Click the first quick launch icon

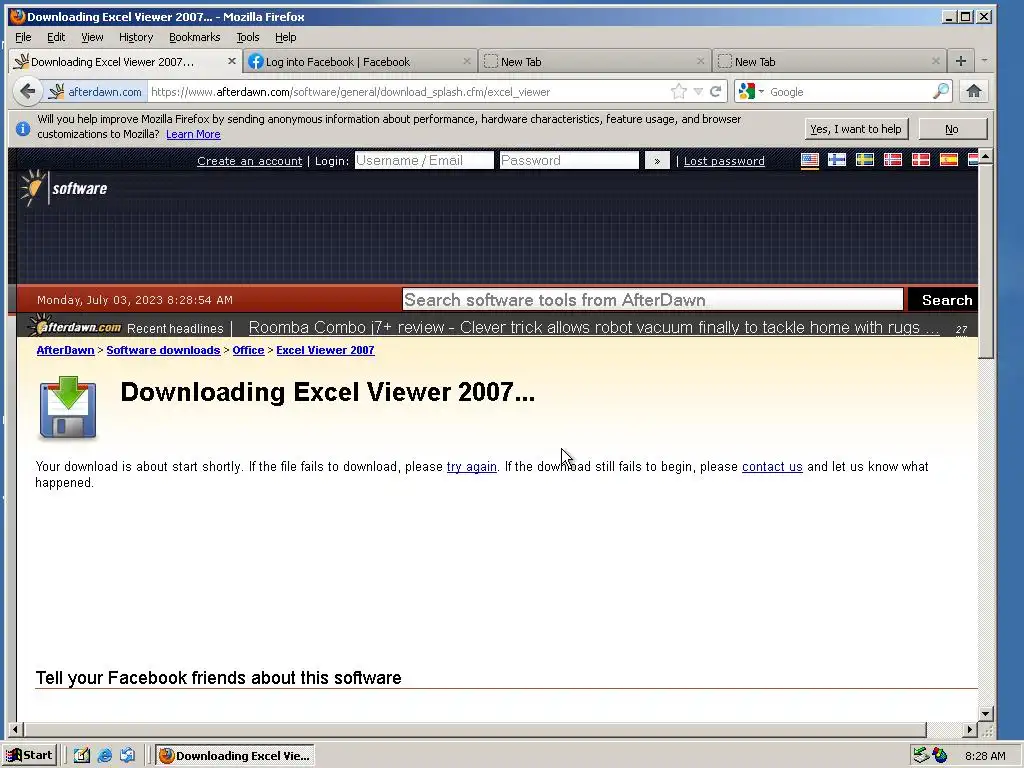pyautogui.click(x=82, y=755)
